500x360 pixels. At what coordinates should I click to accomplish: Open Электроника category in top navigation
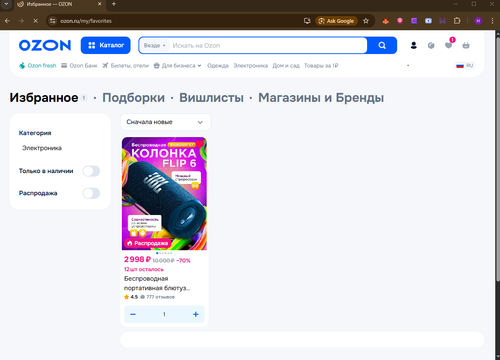coord(250,66)
